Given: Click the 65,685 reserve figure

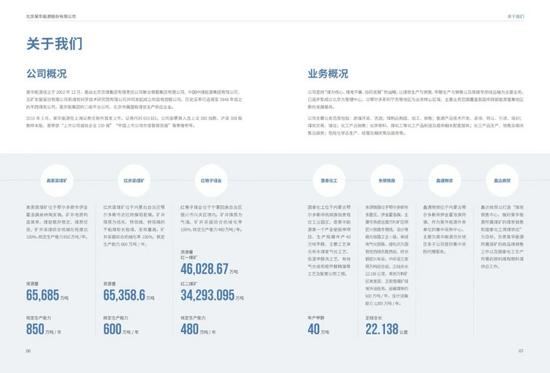Looking at the screenshot, I should click(x=42, y=295).
